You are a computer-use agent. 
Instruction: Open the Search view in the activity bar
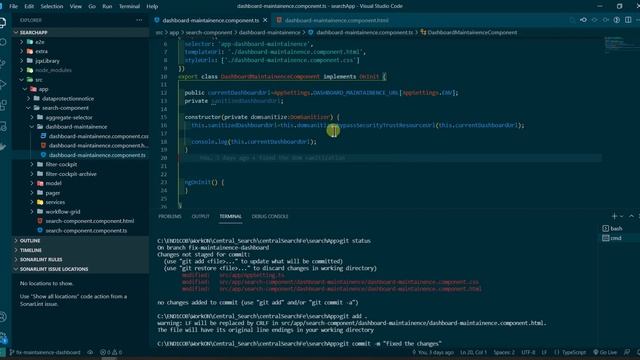point(3,42)
